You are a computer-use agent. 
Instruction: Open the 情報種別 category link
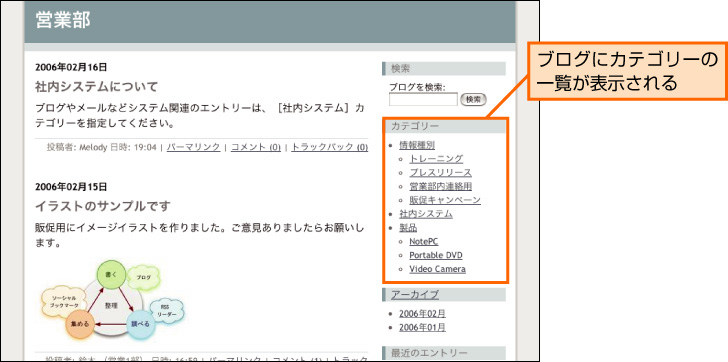(417, 145)
